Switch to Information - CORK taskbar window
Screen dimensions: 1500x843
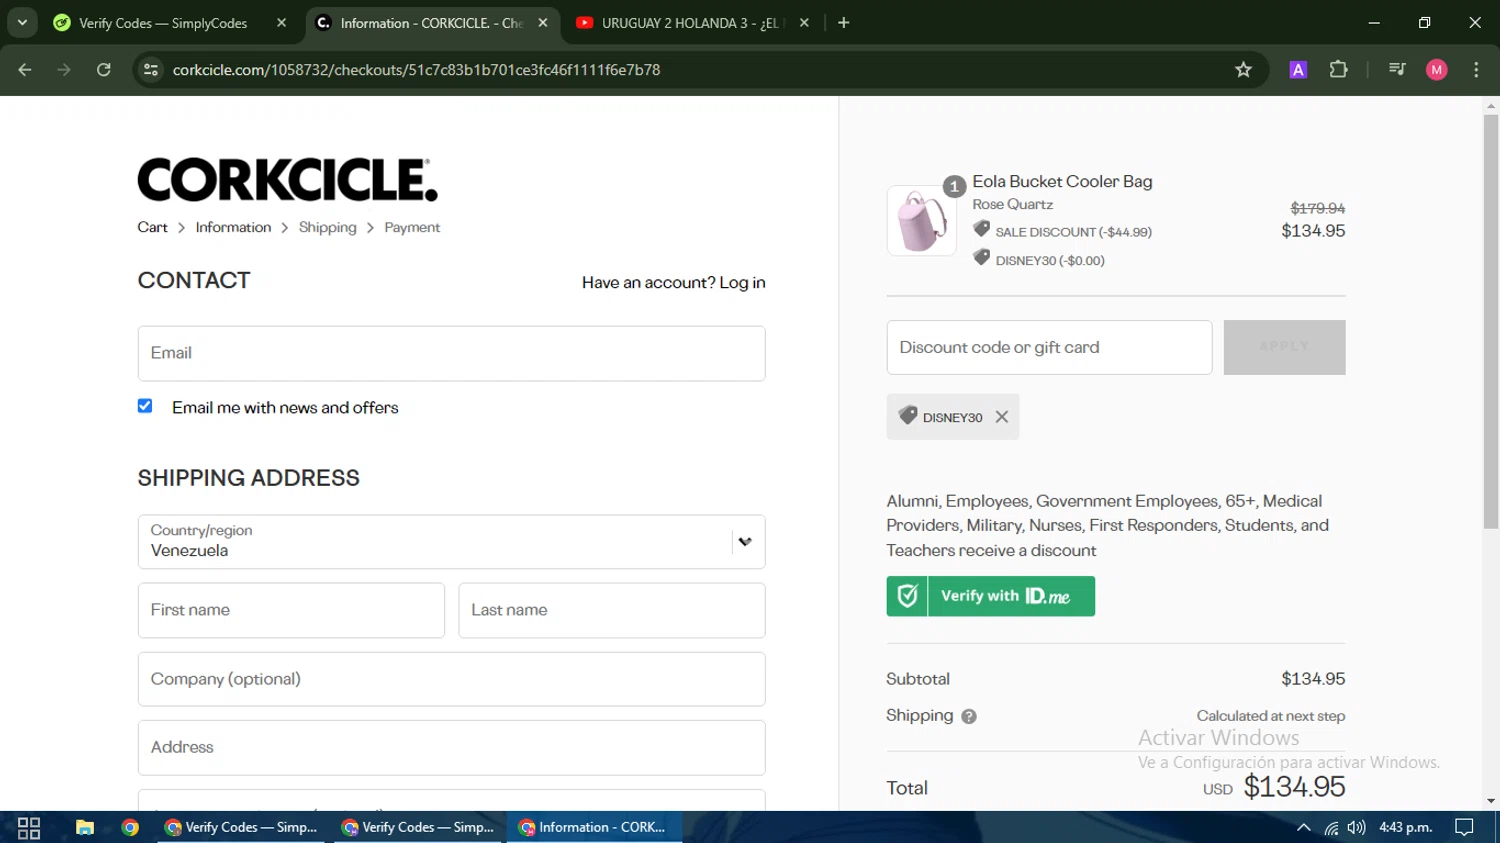point(596,828)
